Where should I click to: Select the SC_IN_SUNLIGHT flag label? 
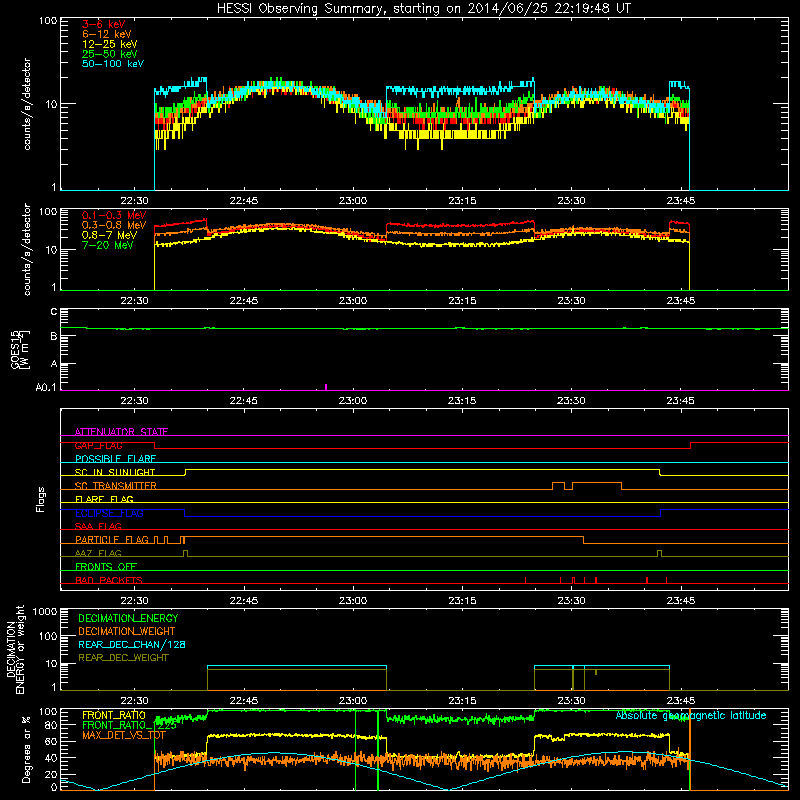114,472
